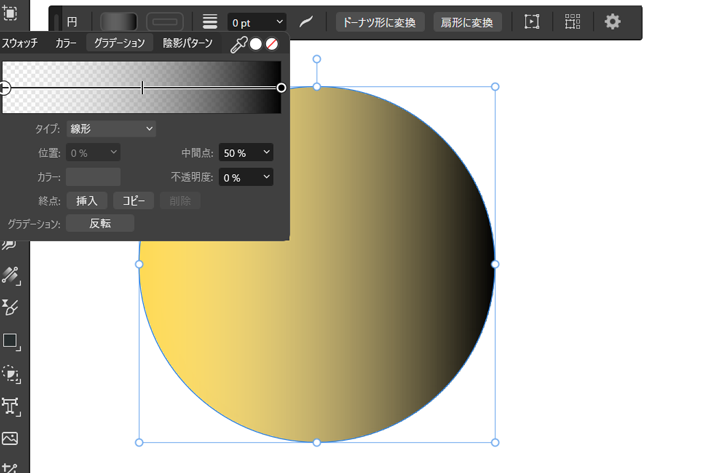Select the left transparent gradient stop
The image size is (715, 473).
pos(4,88)
